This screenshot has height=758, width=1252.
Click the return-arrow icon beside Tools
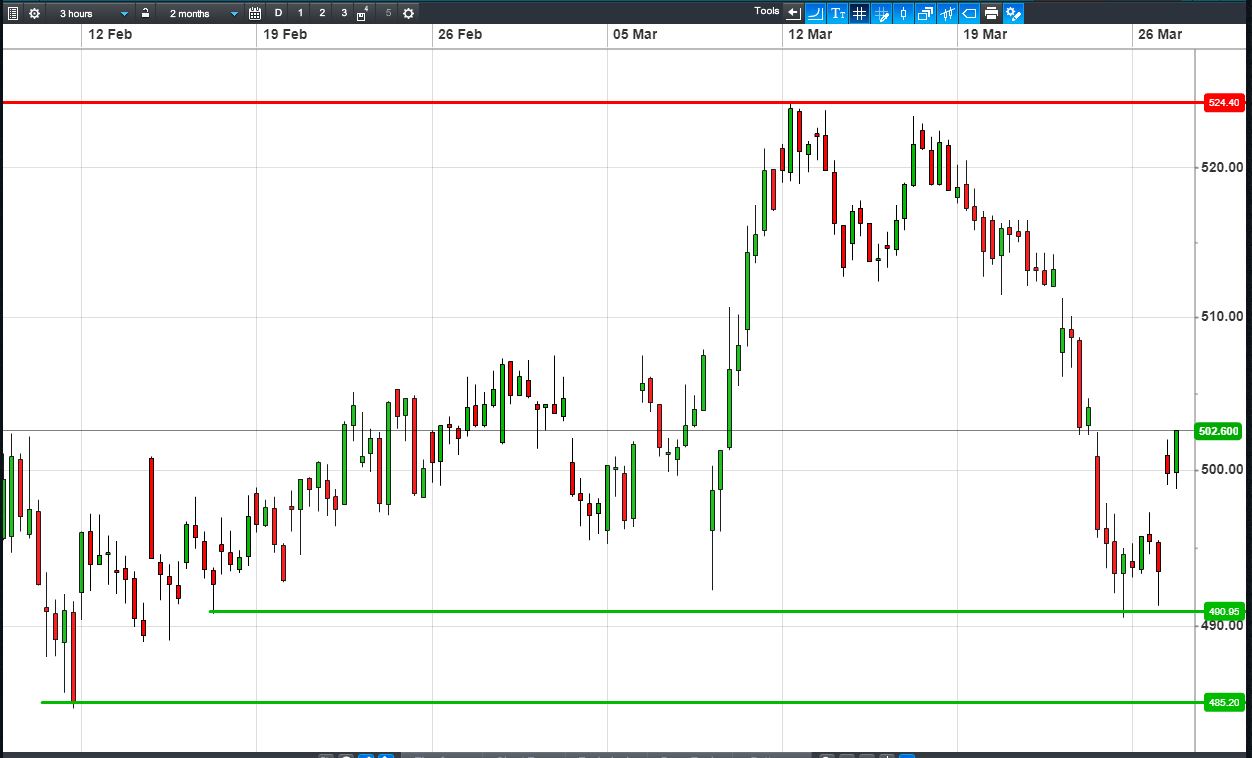click(793, 13)
